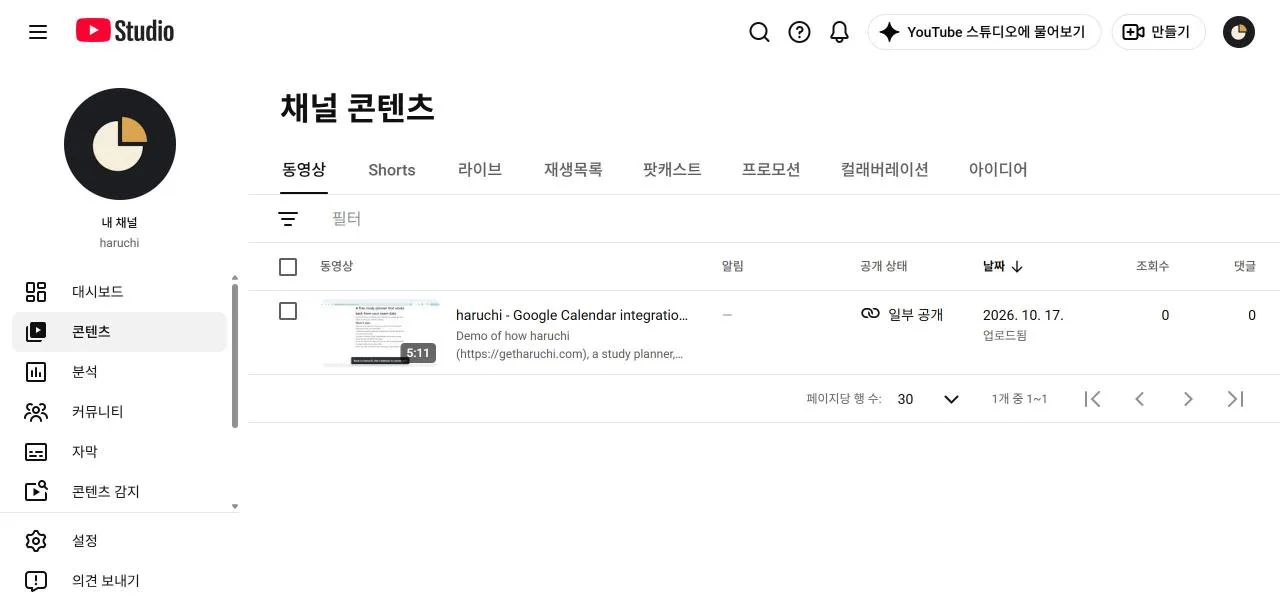Open the search magnifier icon
1280x609 pixels.
[759, 32]
